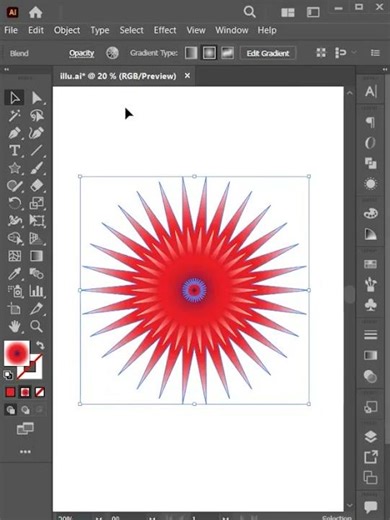390x520 pixels.
Task: Select the Pen tool
Action: 14,133
